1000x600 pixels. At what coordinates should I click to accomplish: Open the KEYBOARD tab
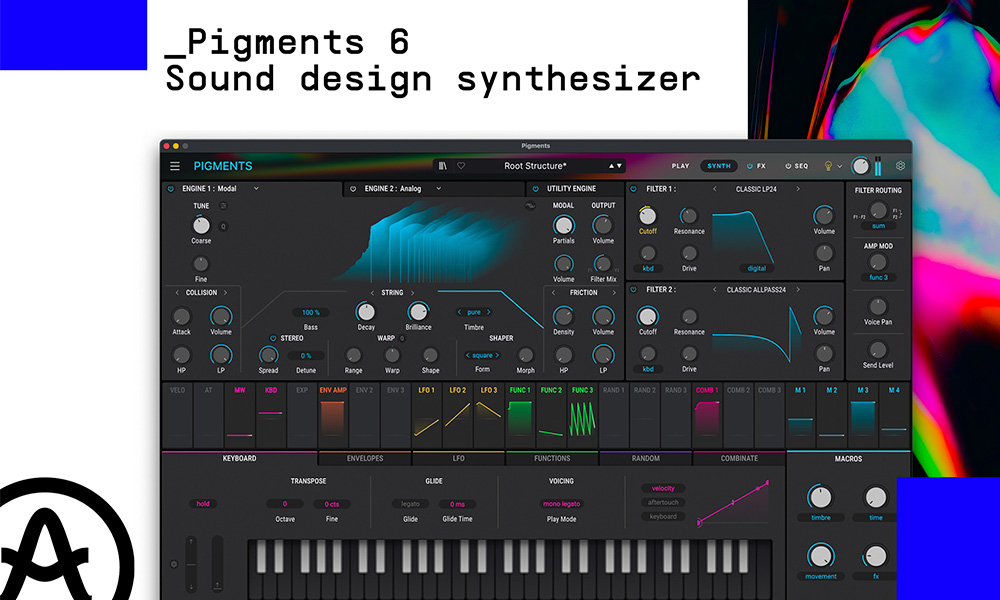tap(240, 458)
